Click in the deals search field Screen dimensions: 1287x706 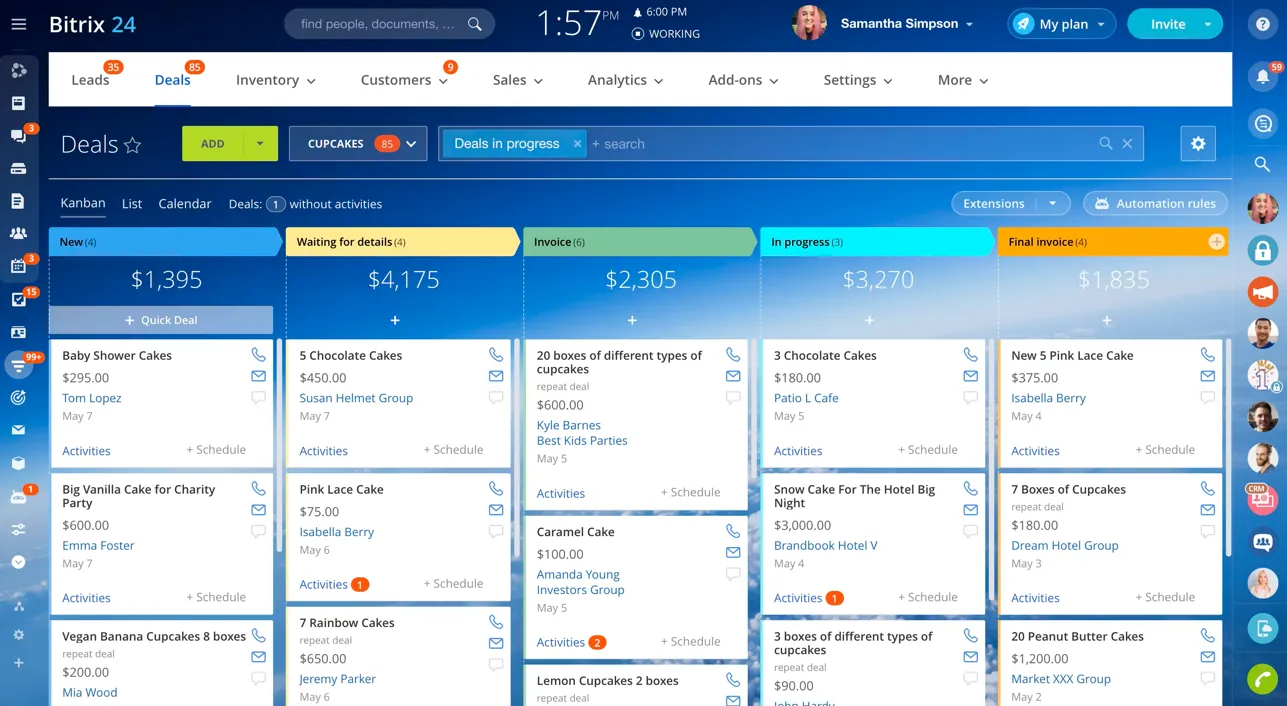pyautogui.click(x=840, y=144)
